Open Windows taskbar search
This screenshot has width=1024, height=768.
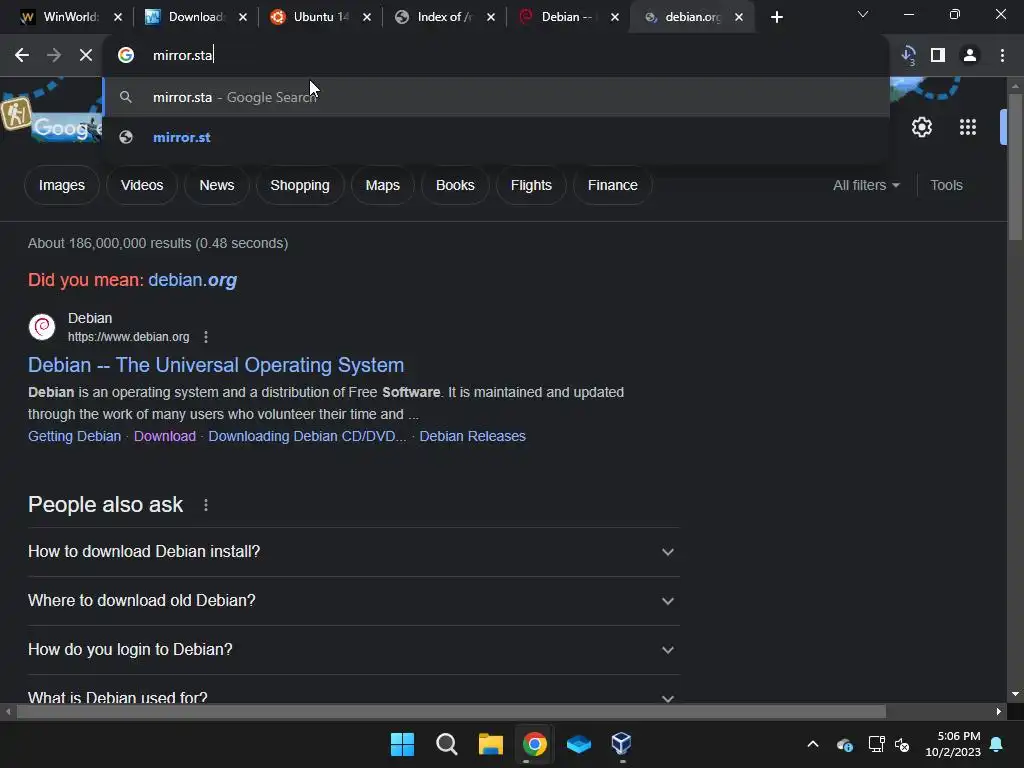click(447, 744)
